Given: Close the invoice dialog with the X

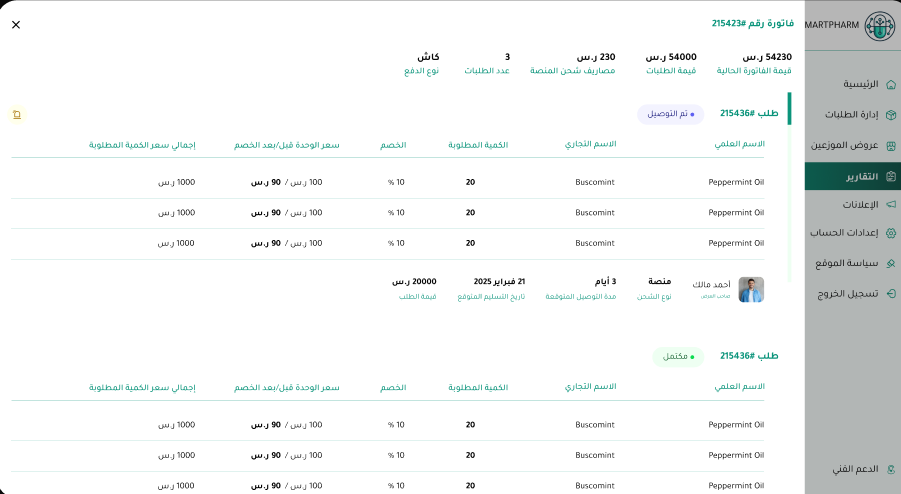Looking at the screenshot, I should pyautogui.click(x=16, y=25).
